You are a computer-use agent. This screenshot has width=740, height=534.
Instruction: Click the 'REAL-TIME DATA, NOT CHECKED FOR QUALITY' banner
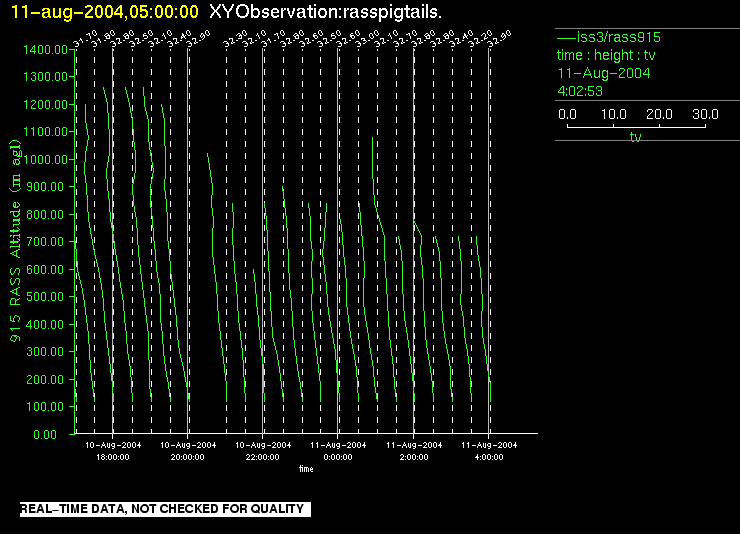click(x=162, y=509)
